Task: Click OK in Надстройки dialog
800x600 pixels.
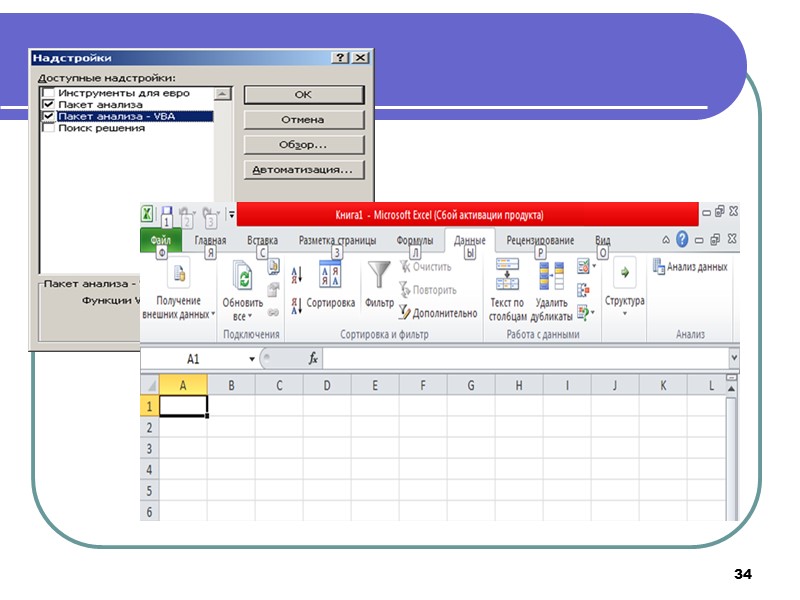Action: (304, 94)
